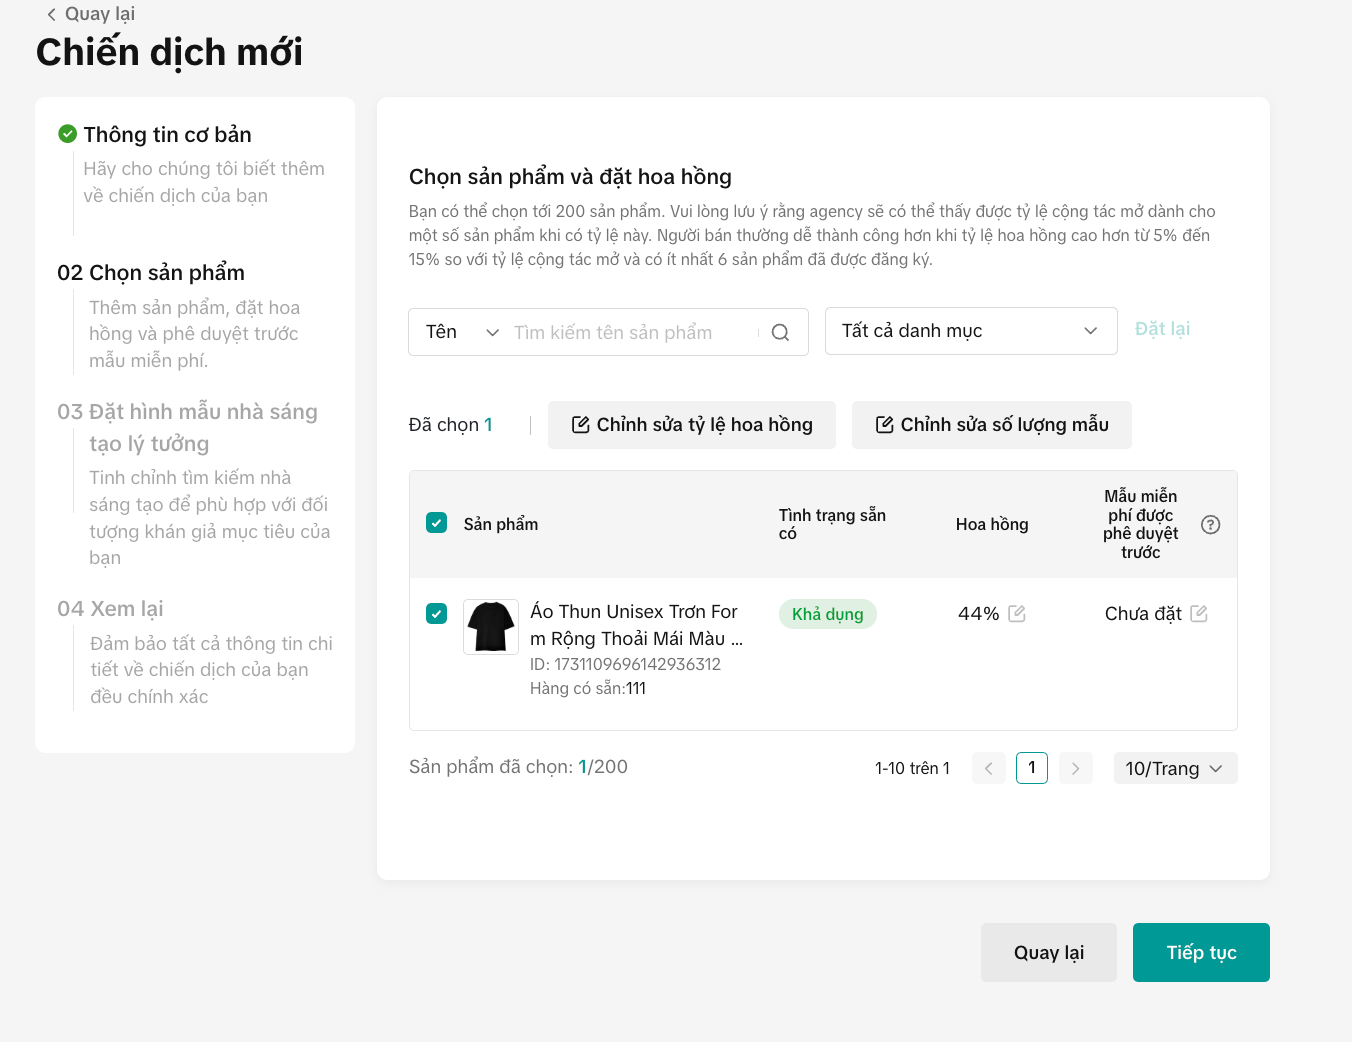1352x1042 pixels.
Task: Click the Tiếp tục button
Action: pos(1200,952)
